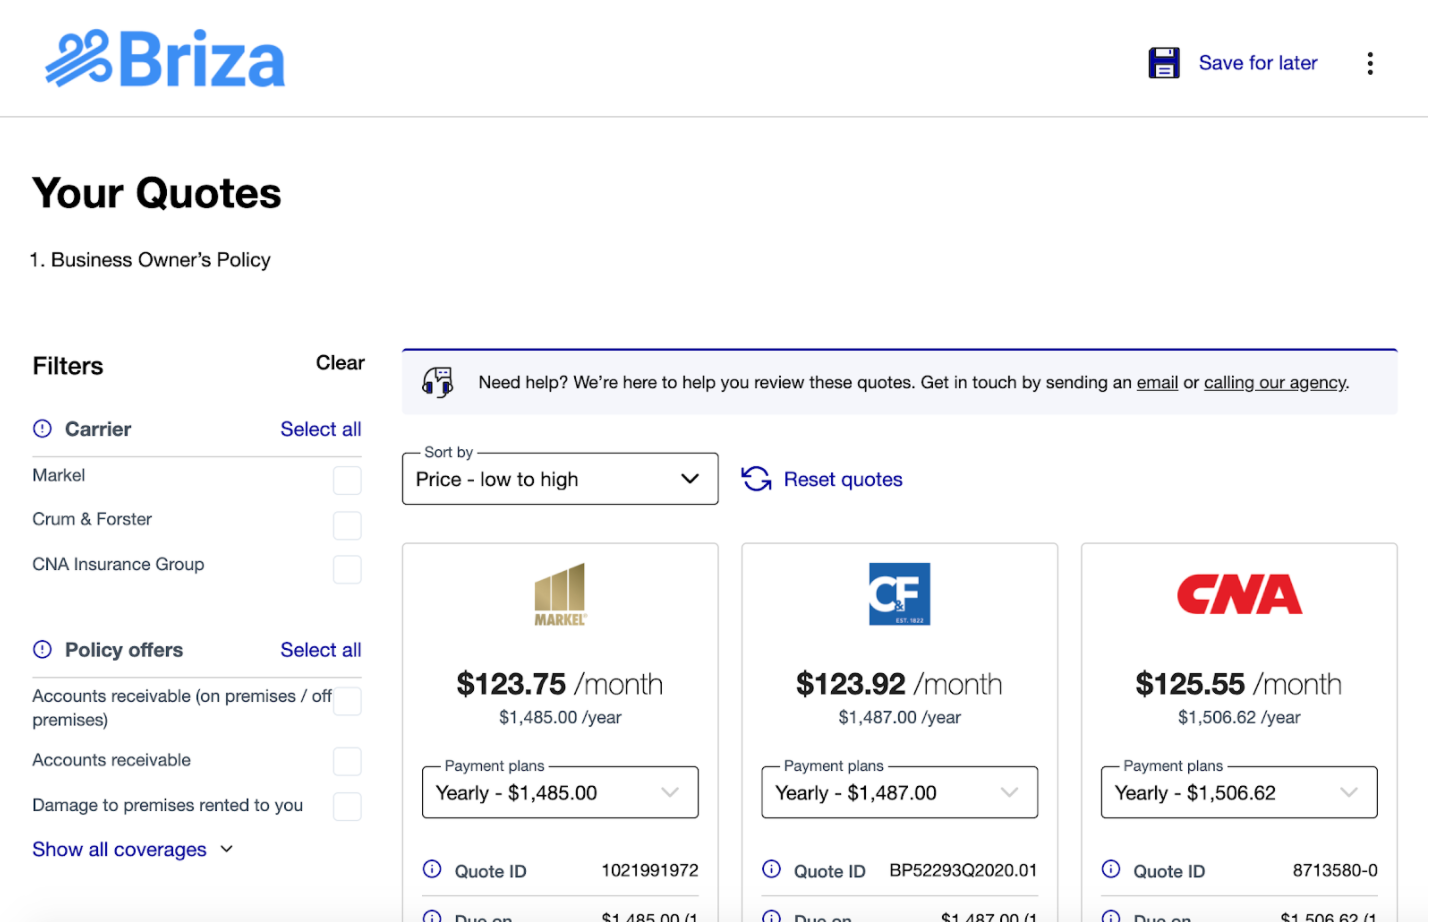This screenshot has height=922, width=1430.
Task: Select all Carrier filters
Action: pyautogui.click(x=320, y=429)
